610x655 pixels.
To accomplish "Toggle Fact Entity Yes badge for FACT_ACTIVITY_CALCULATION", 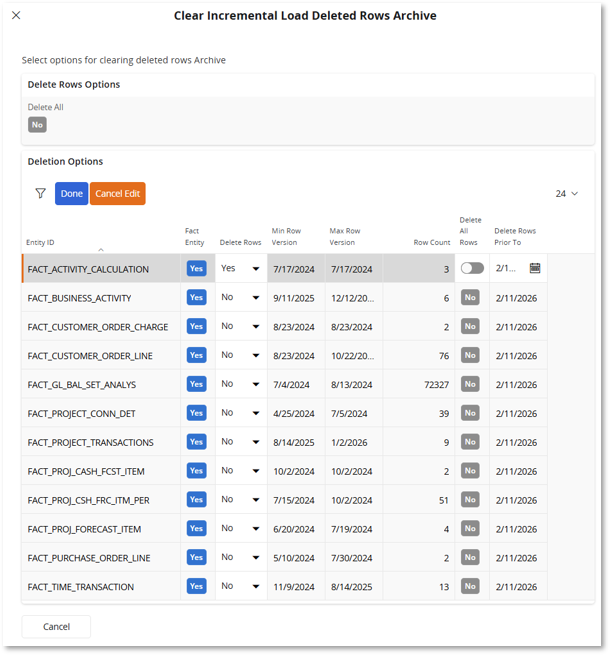I will (196, 268).
